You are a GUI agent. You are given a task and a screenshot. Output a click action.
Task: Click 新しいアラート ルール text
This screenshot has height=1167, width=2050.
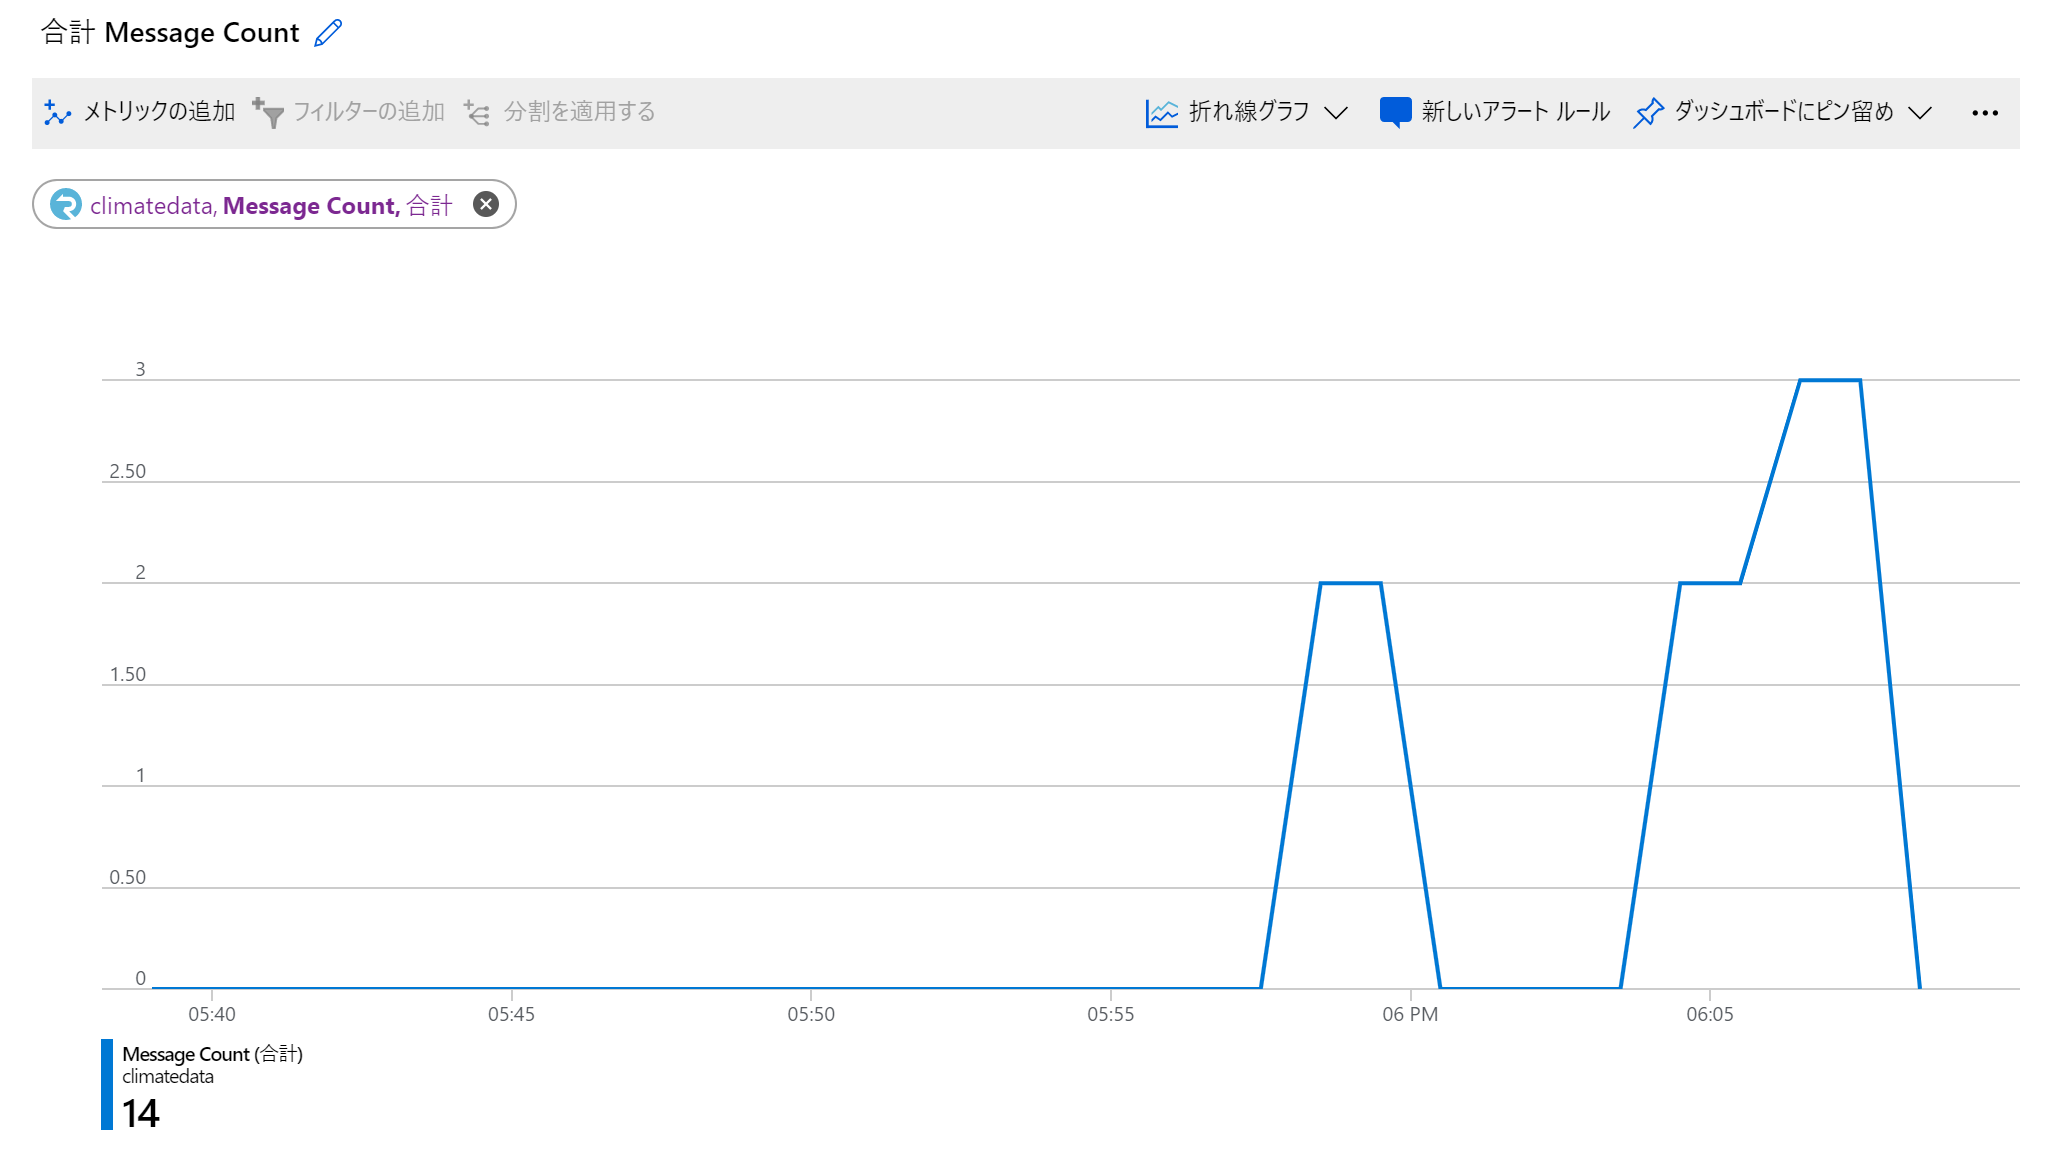coord(1515,112)
